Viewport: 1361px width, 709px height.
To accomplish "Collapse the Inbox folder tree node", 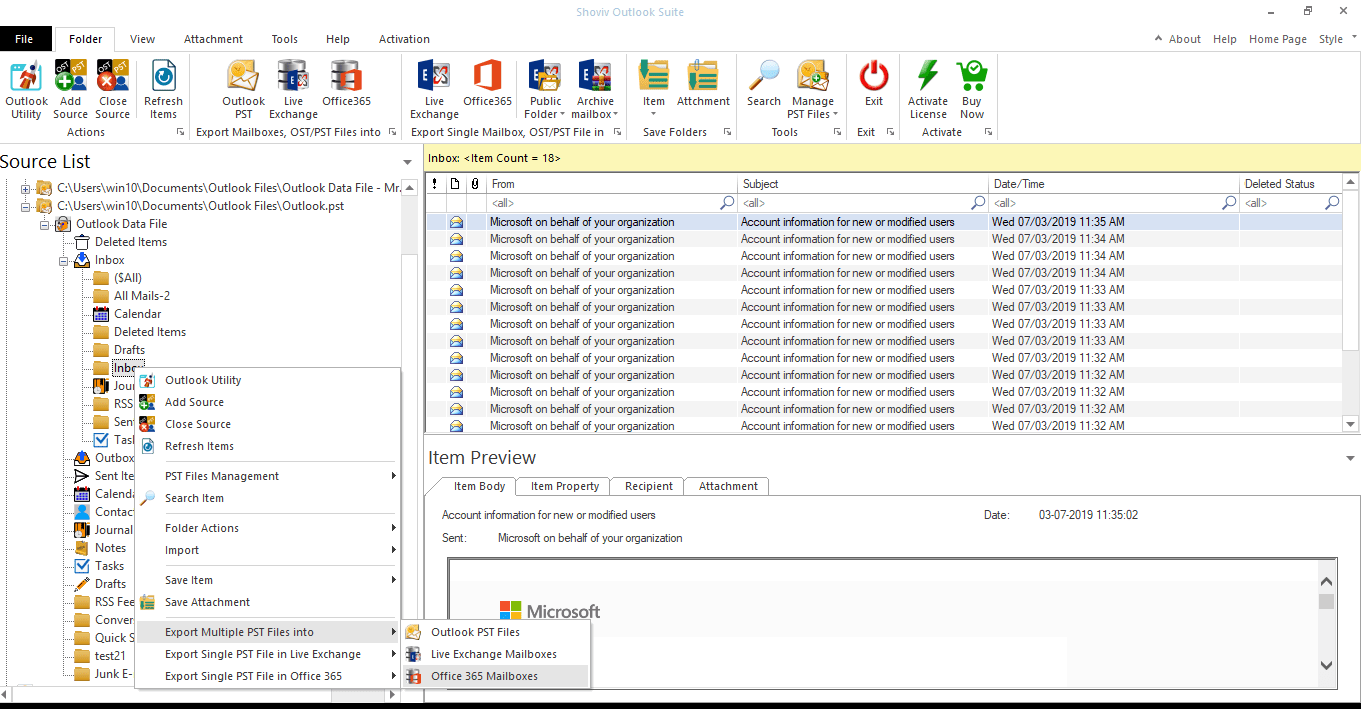I will 63,260.
